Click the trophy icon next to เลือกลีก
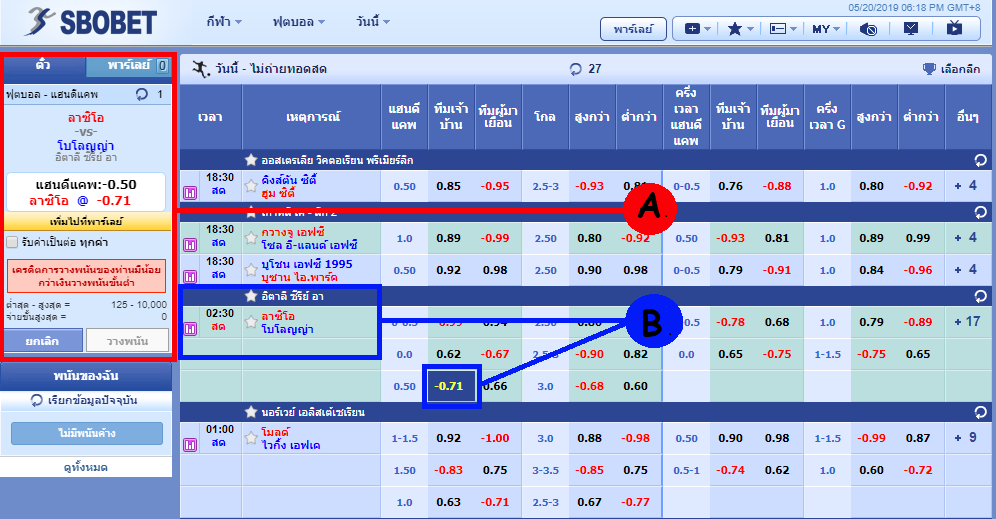Image resolution: width=996 pixels, height=519 pixels. click(929, 69)
